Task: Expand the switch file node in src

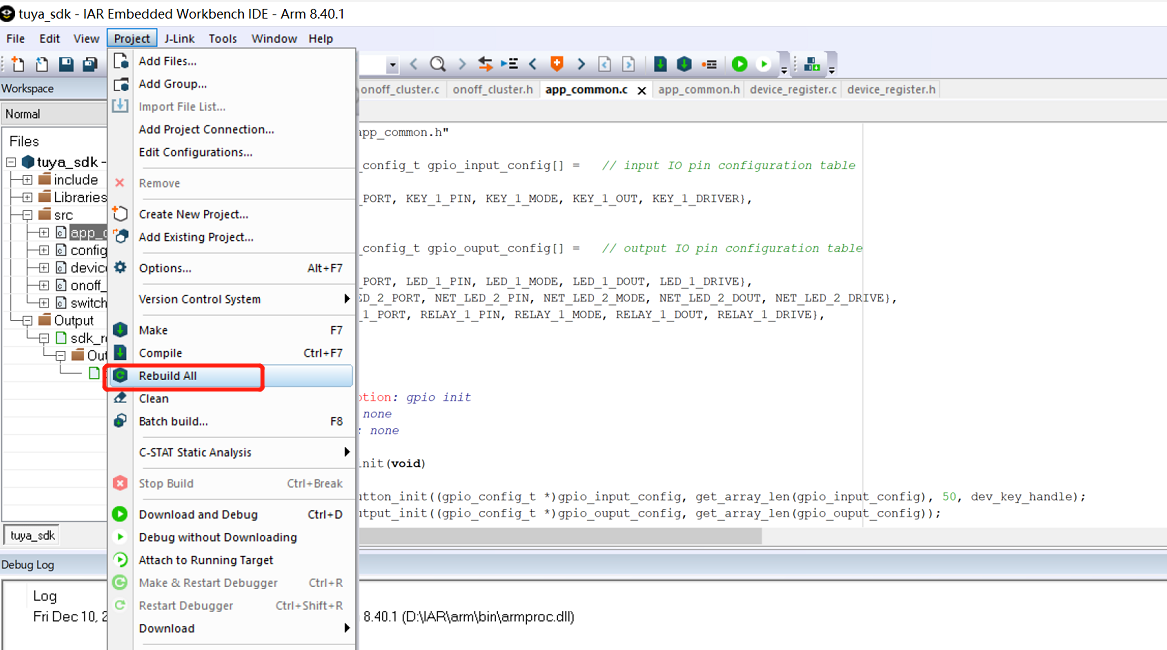Action: click(x=44, y=303)
